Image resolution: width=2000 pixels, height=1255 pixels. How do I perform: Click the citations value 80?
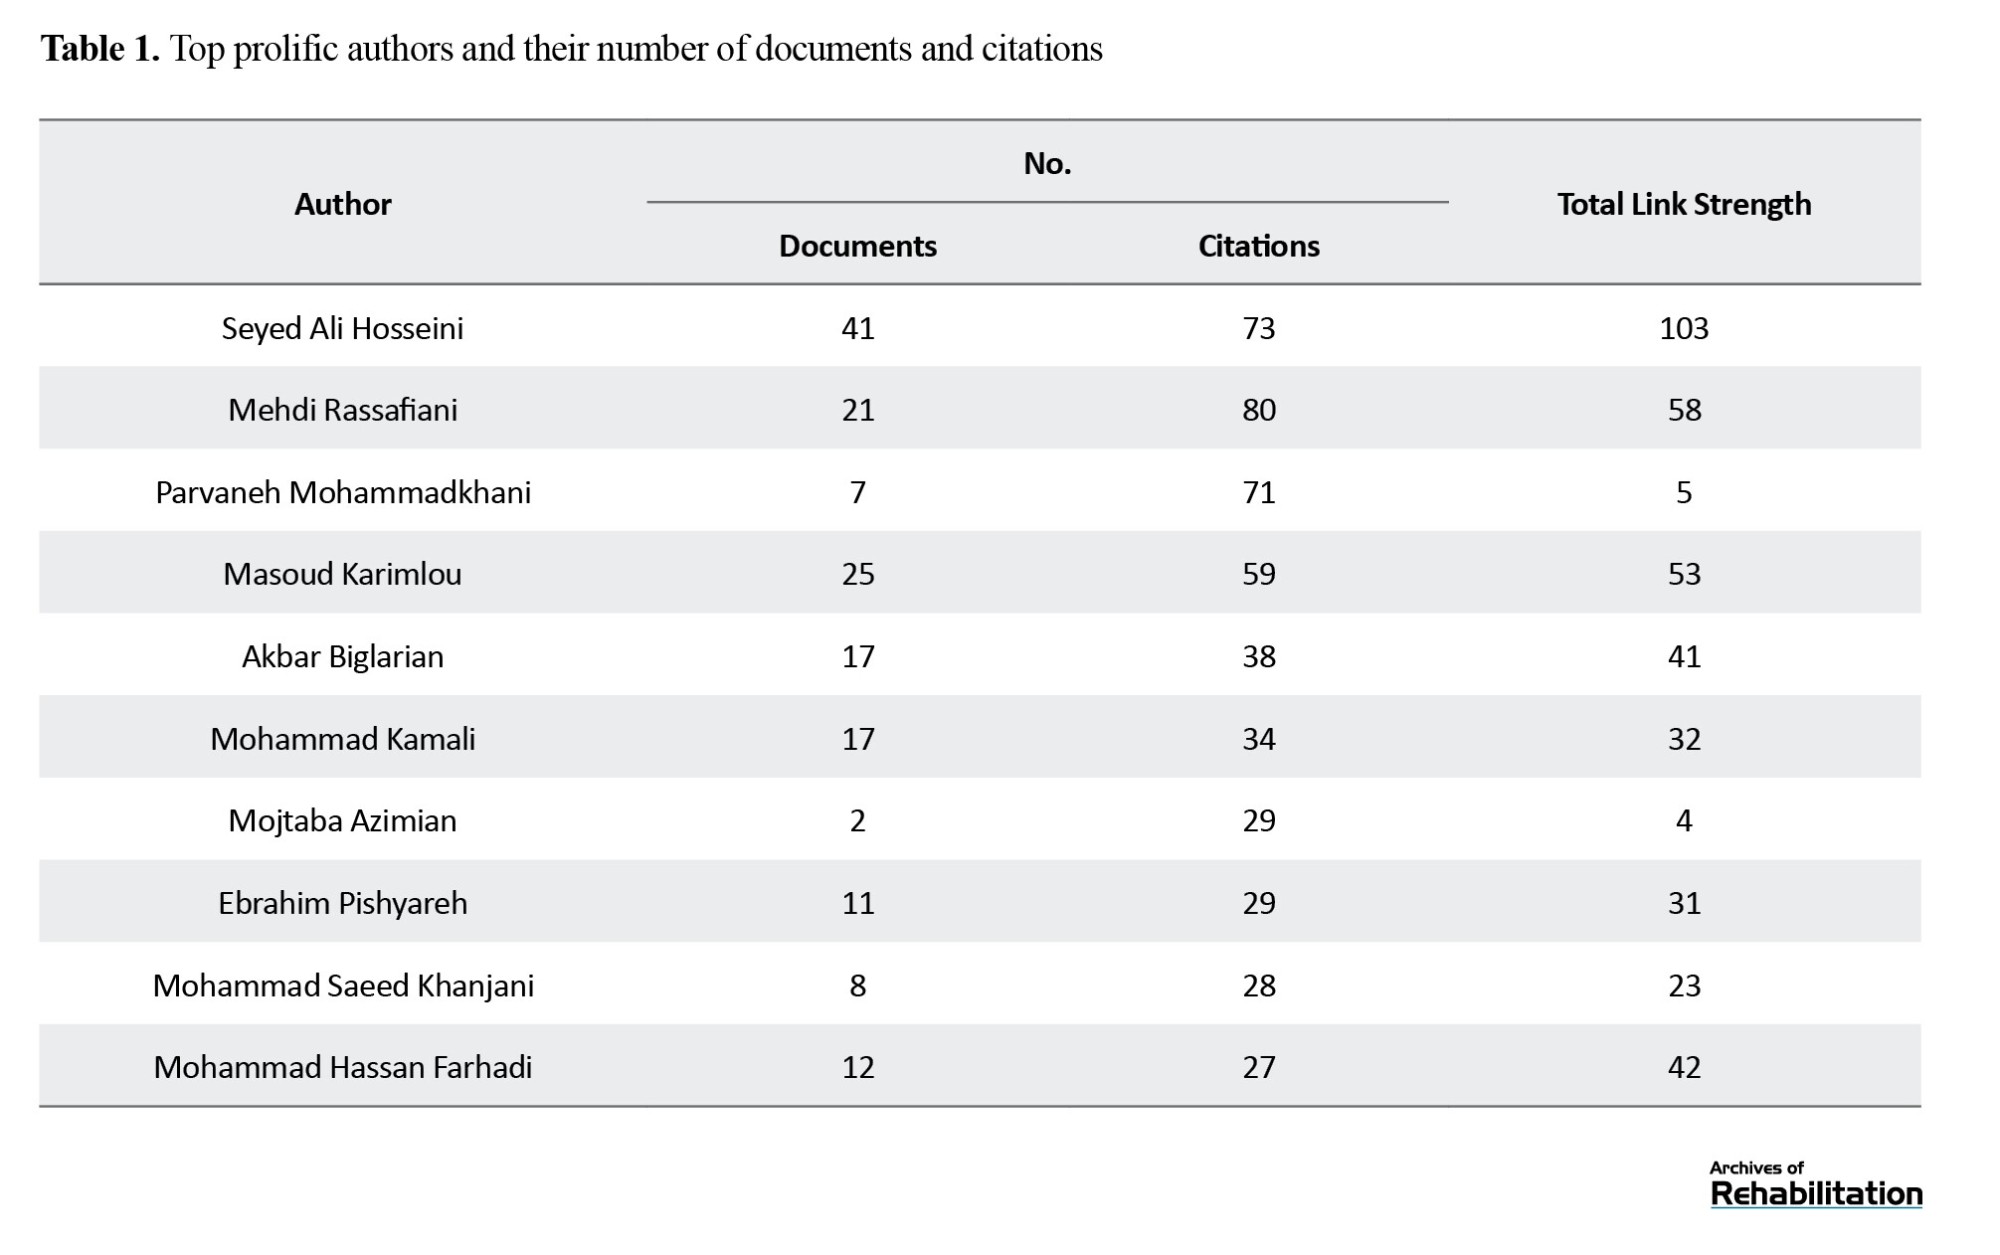[x=1259, y=410]
